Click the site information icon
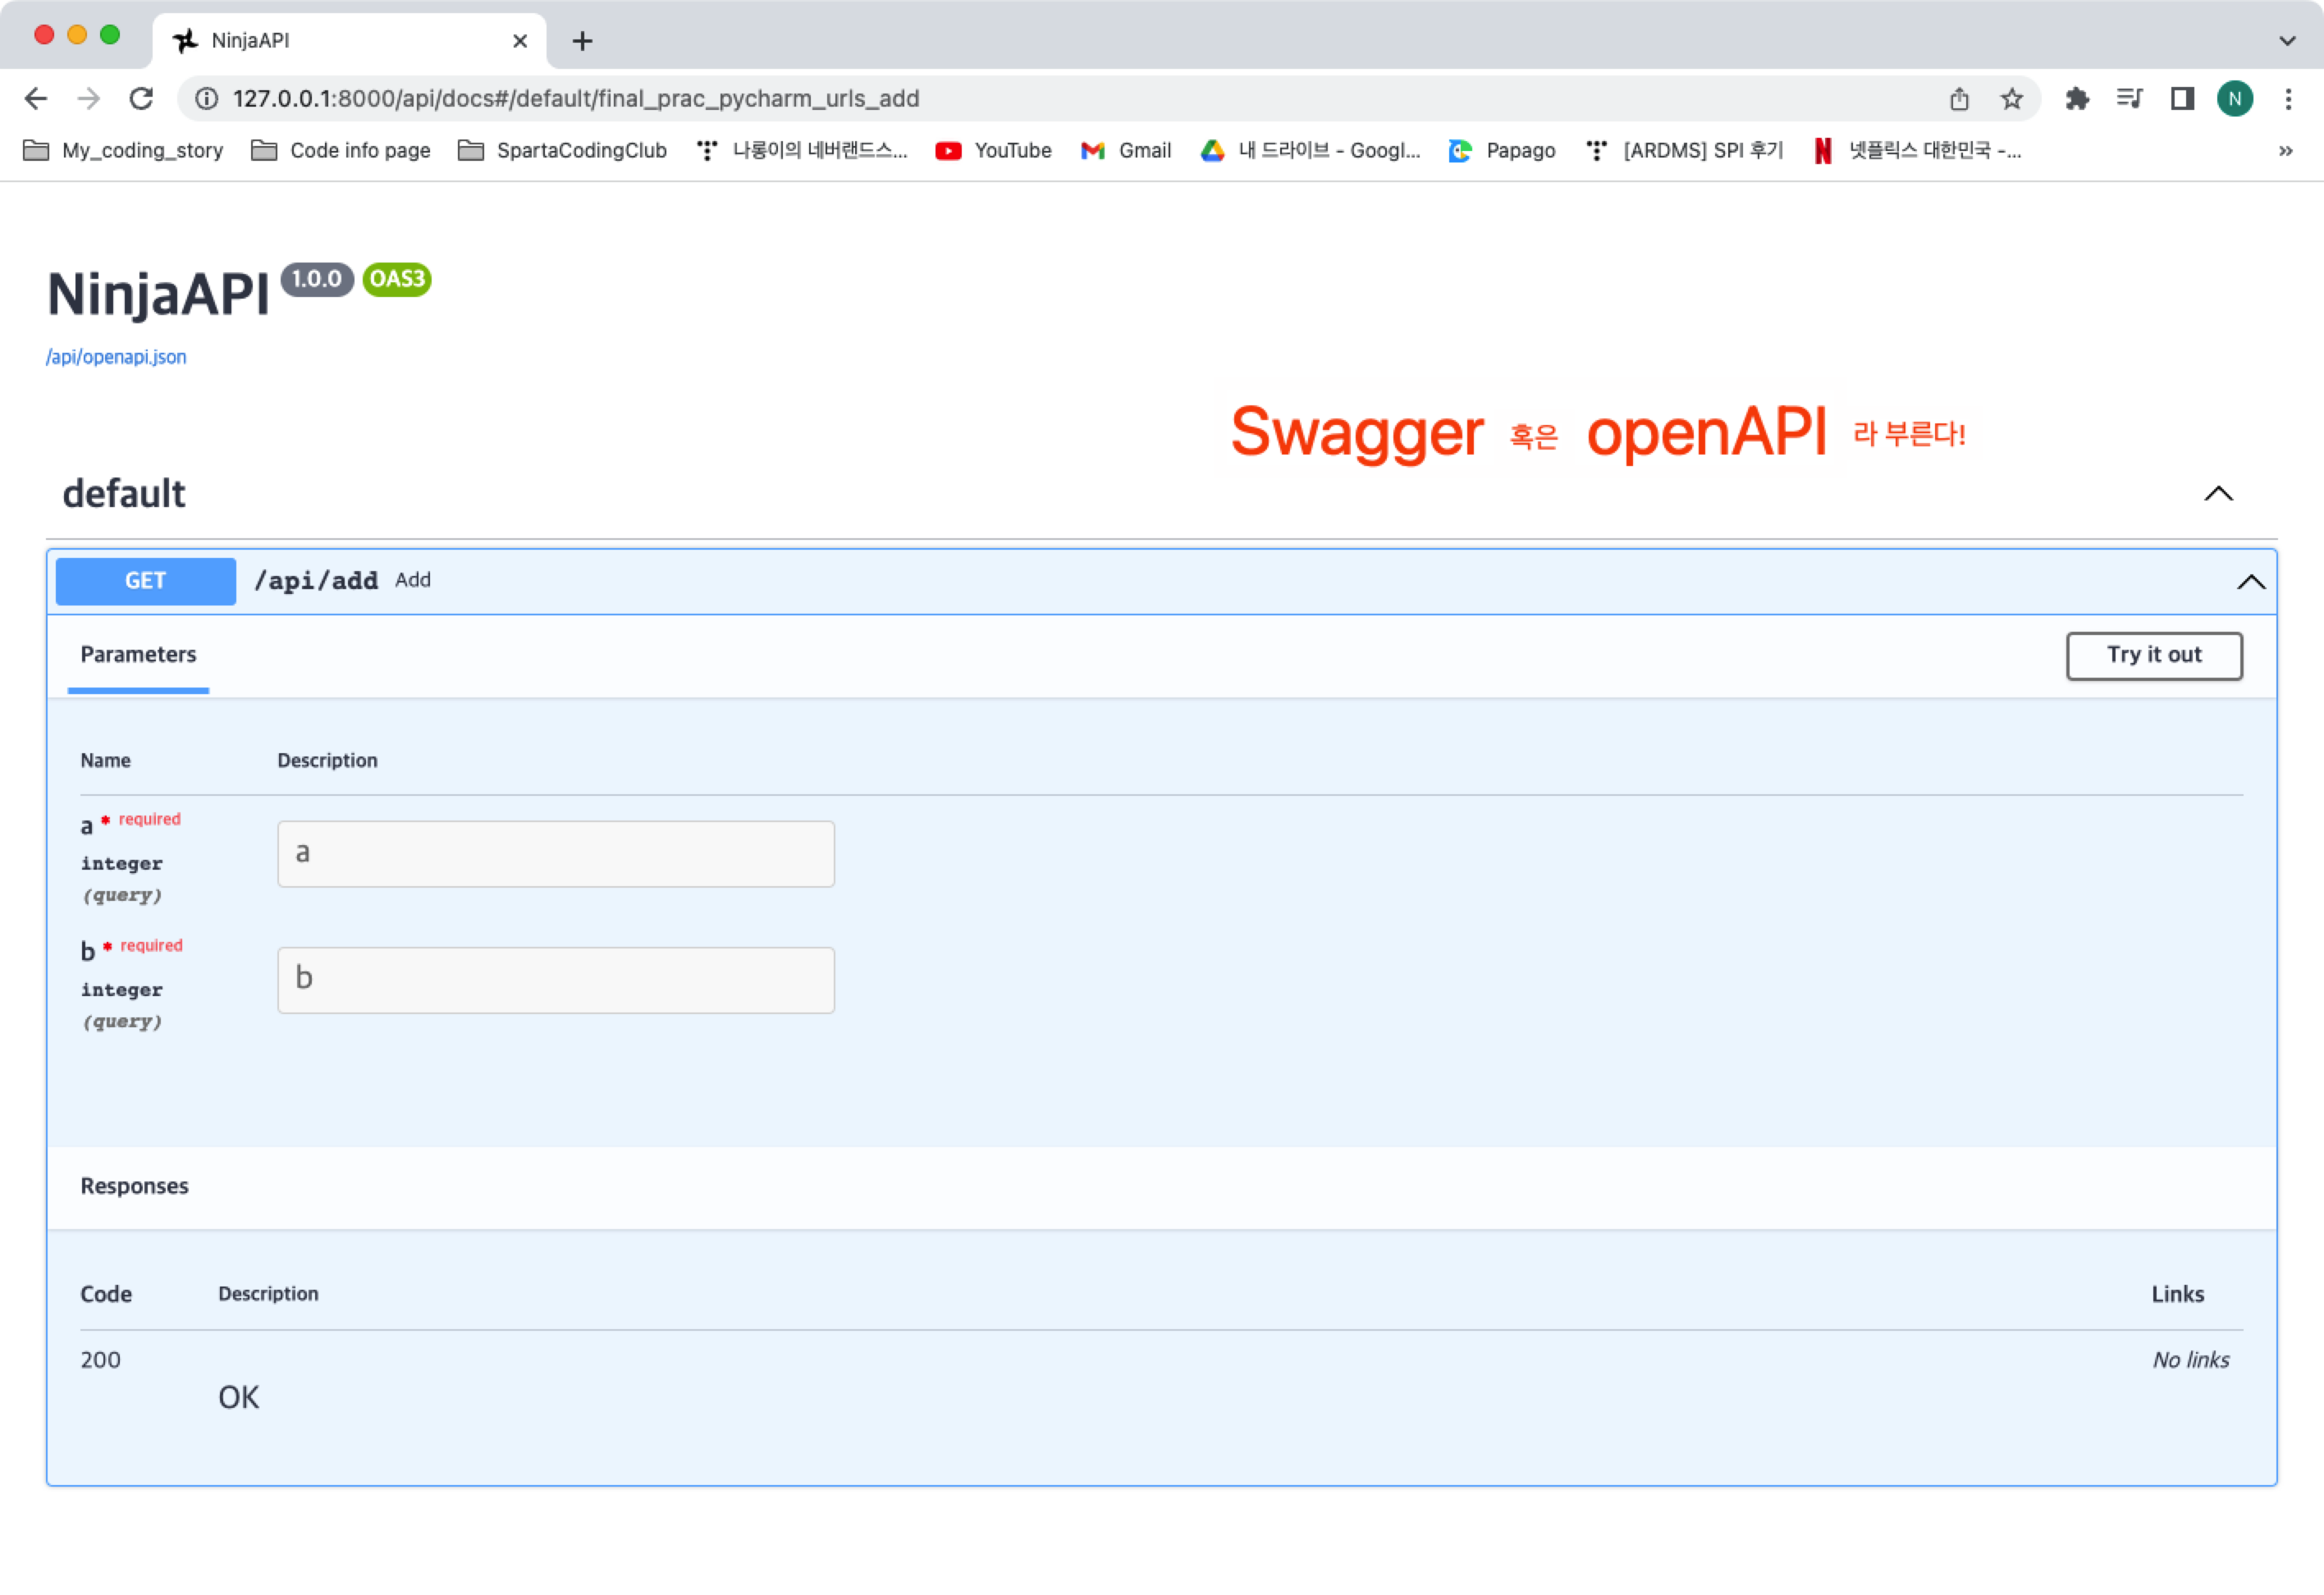The image size is (2324, 1595). (206, 98)
